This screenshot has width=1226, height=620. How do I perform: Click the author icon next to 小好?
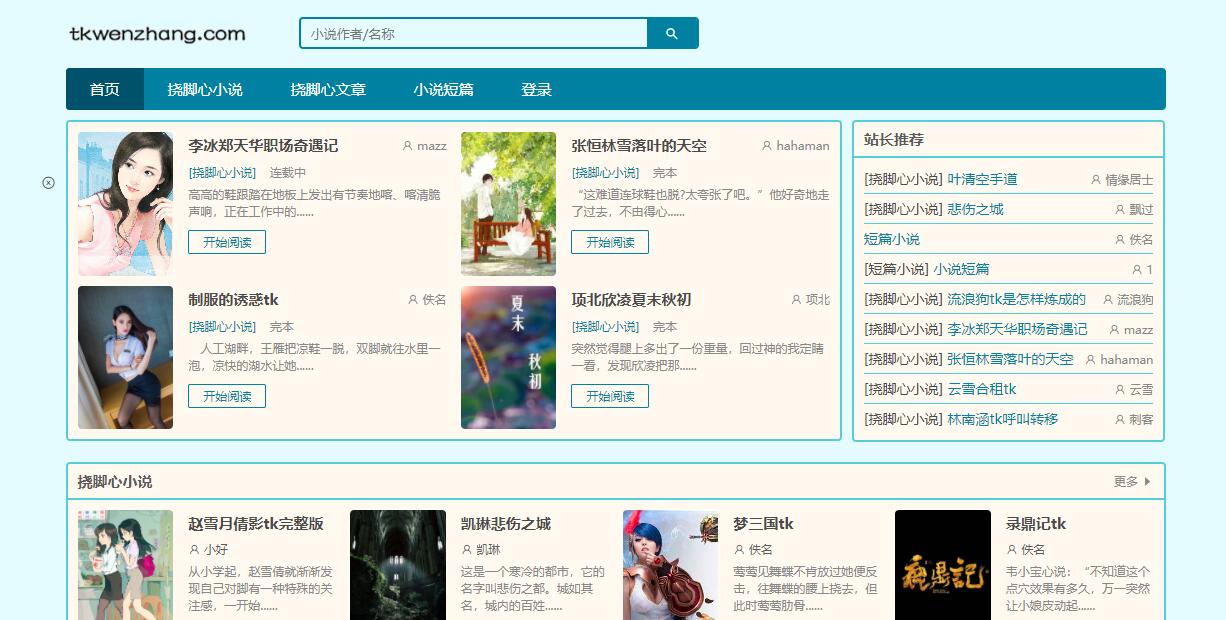(194, 550)
